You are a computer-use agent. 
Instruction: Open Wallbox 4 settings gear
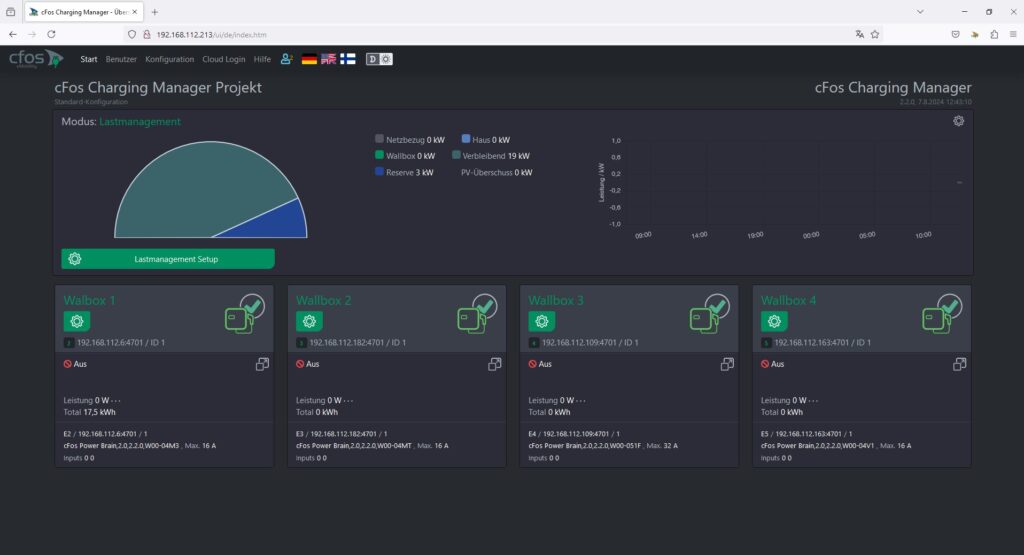(774, 321)
